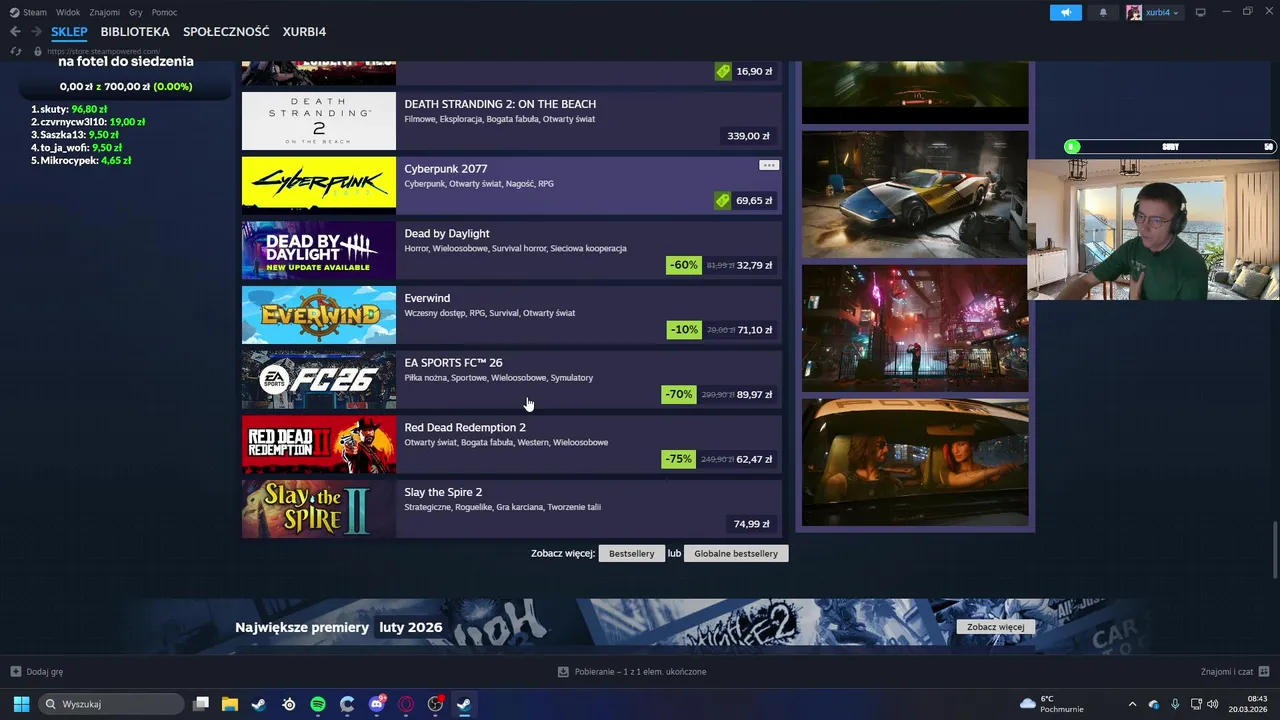Open Task View from taskbar
The image size is (1280, 720).
[x=201, y=704]
